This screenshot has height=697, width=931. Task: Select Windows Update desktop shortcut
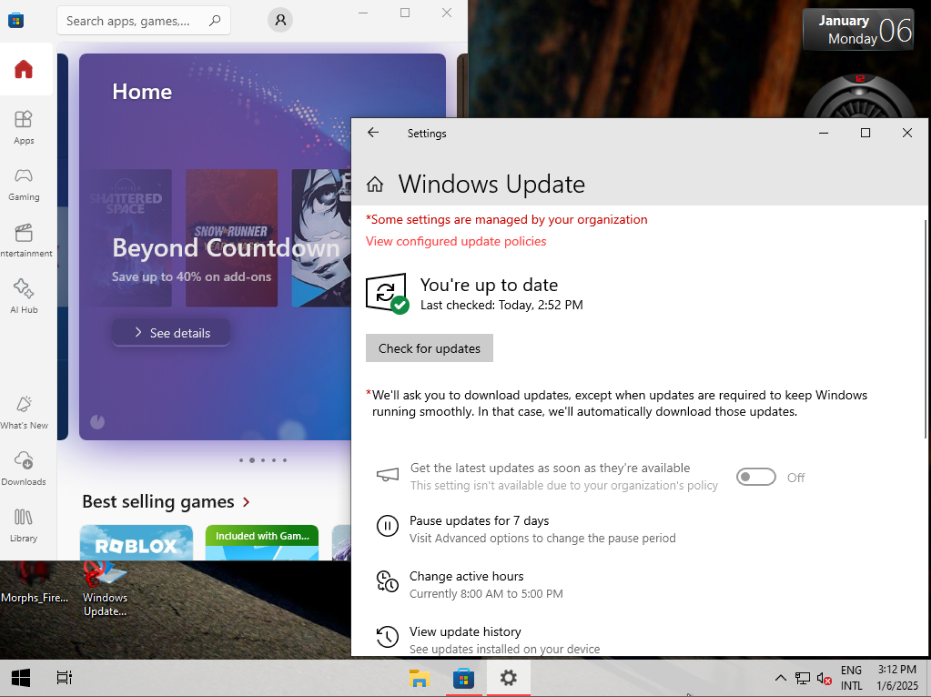tap(105, 589)
